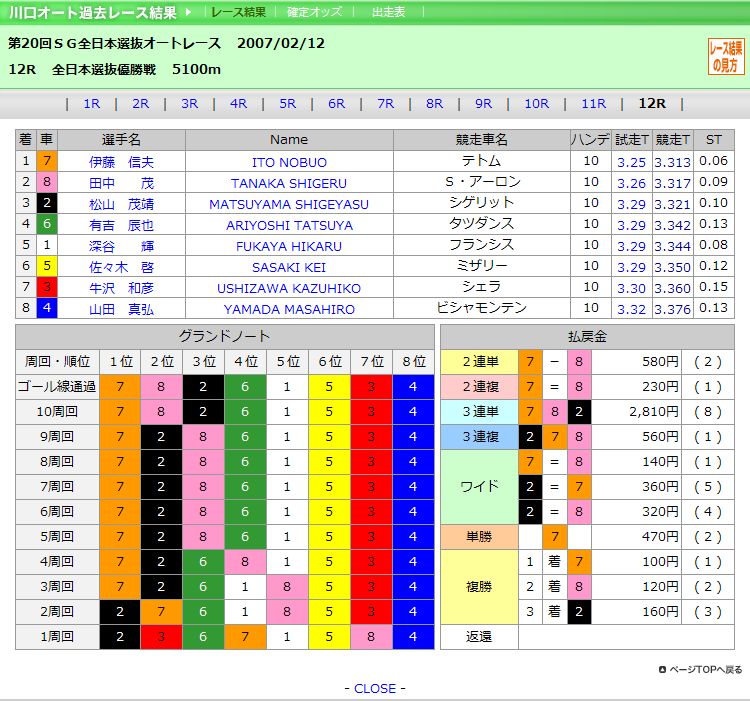Open rider 伊藤 信夫 profile link

pyautogui.click(x=121, y=162)
